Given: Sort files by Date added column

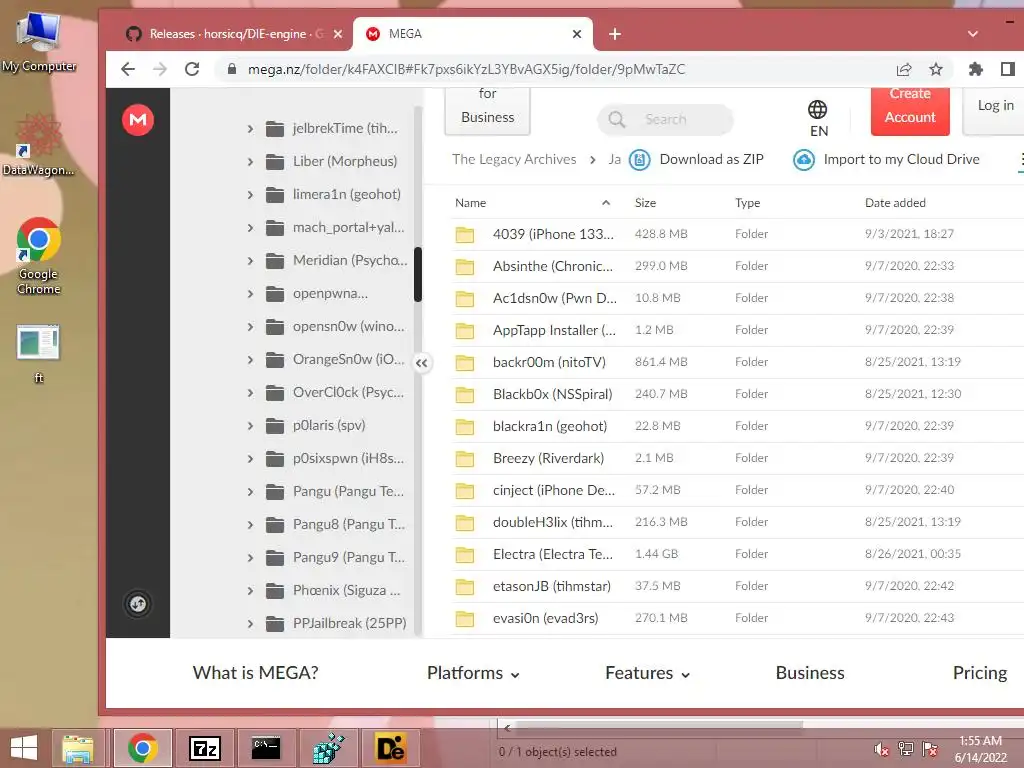Looking at the screenshot, I should pos(895,202).
